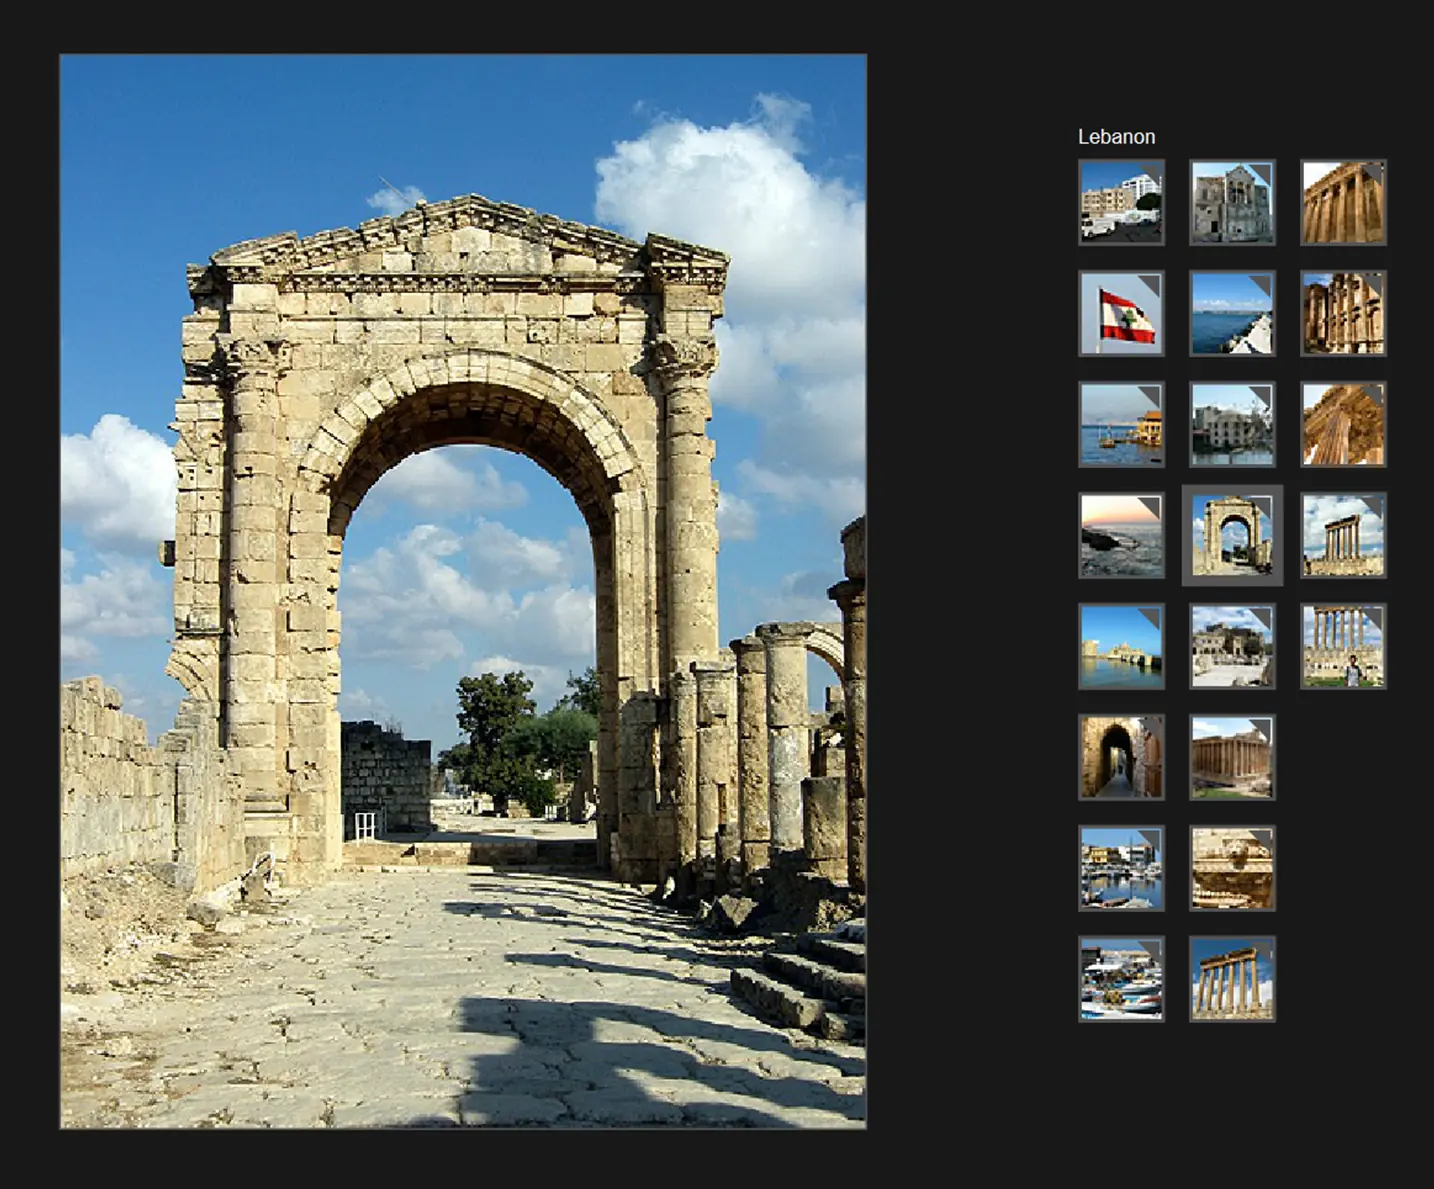This screenshot has height=1189, width=1434.
Task: Open the narrow arched alley thumbnail
Action: tap(1121, 757)
